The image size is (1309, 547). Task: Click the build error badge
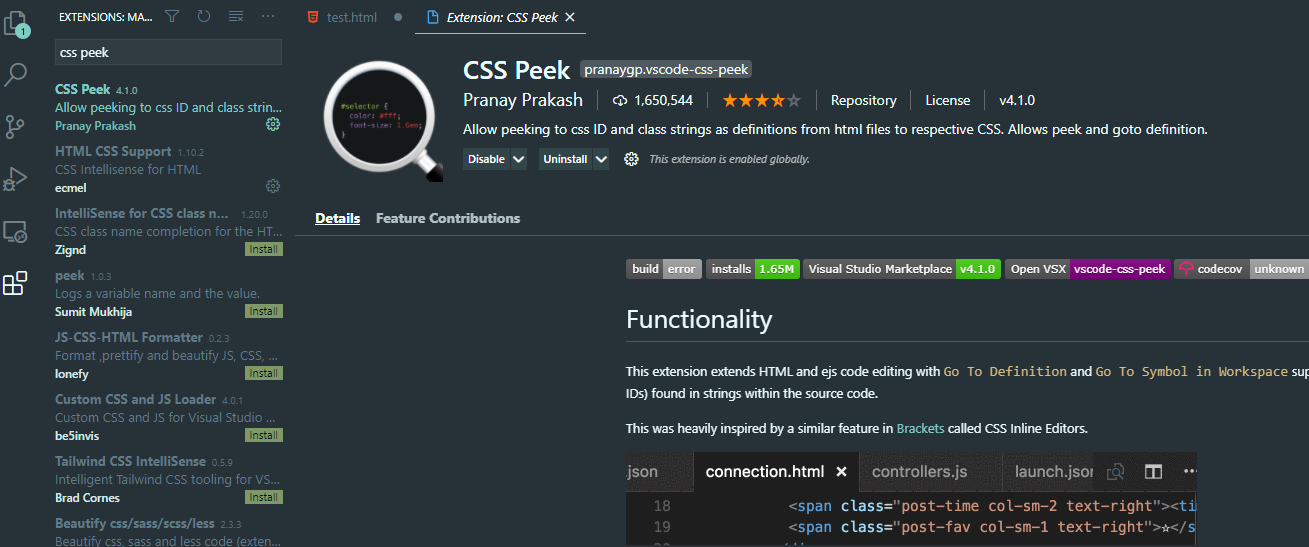(664, 269)
